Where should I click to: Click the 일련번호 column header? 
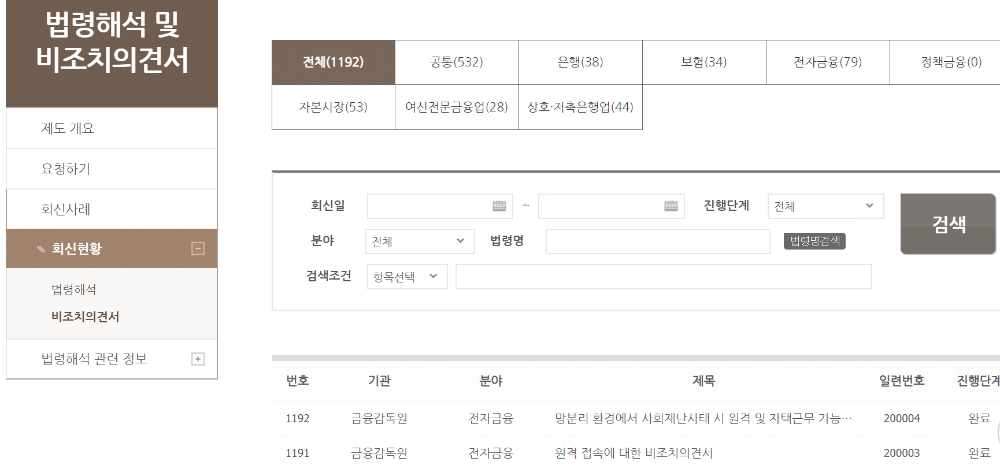click(x=902, y=381)
